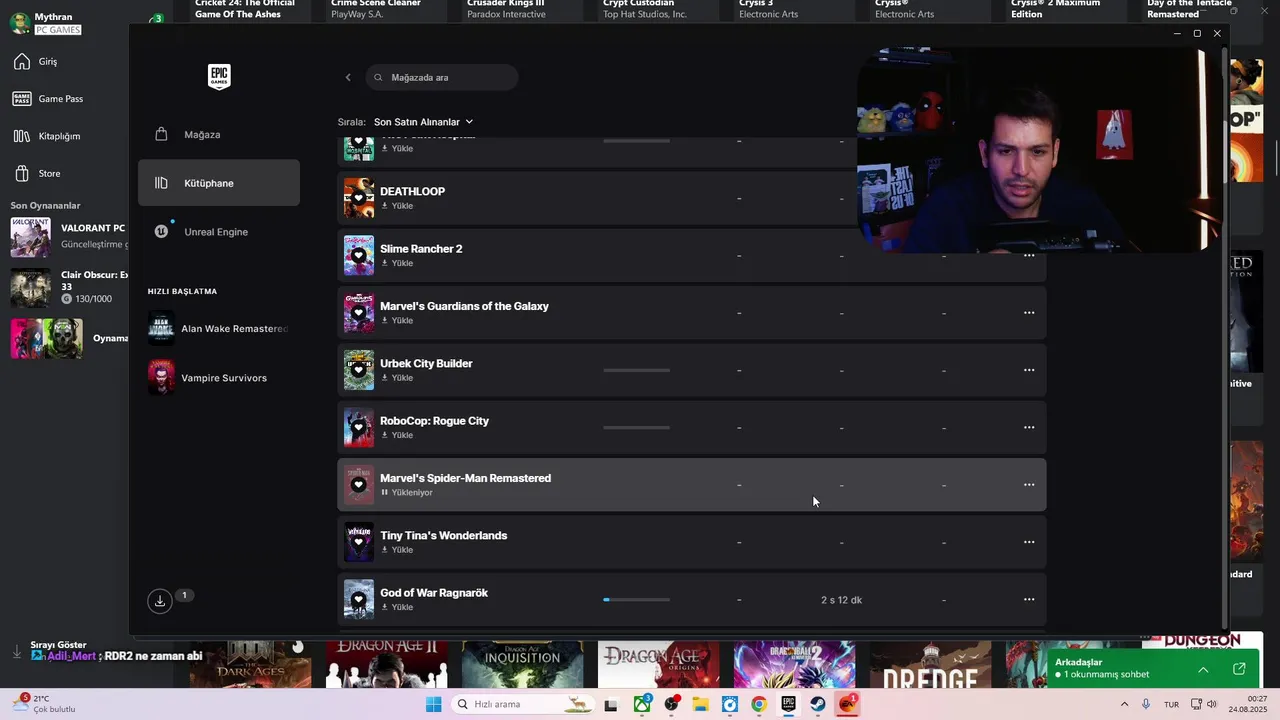Click Yükle under Tiny Tina's Wonderlands

397,550
